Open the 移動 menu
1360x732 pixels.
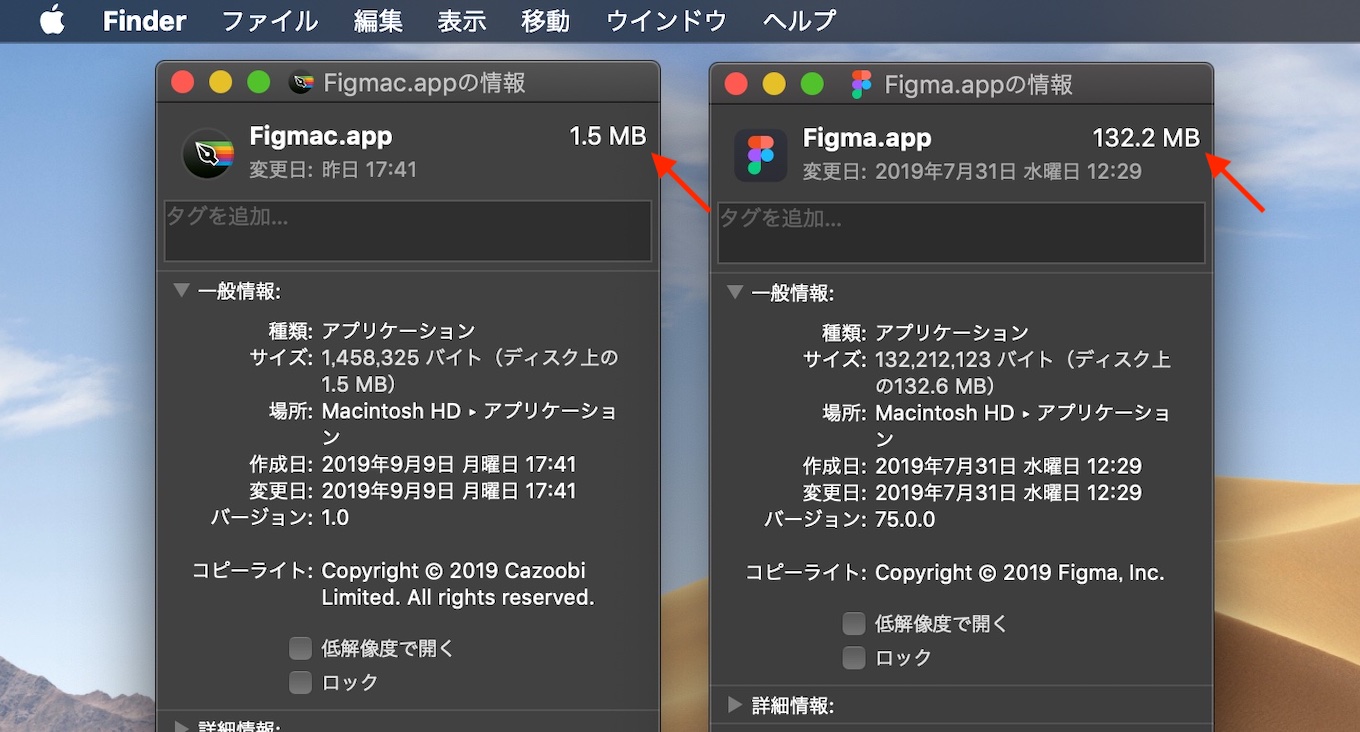[x=546, y=20]
